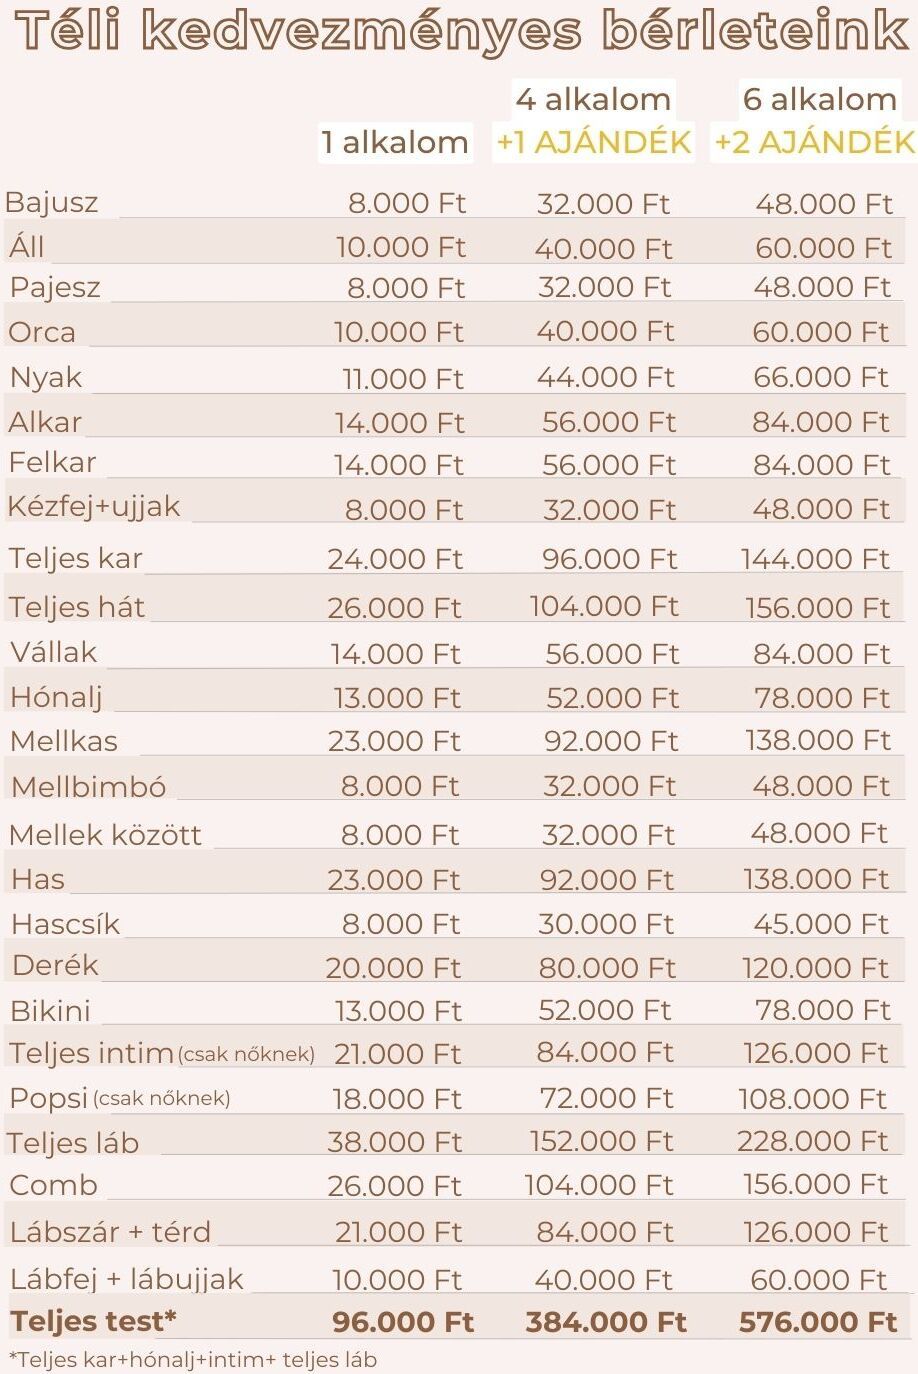
Task: Select the 'Mellek között' row label
Action: point(106,834)
